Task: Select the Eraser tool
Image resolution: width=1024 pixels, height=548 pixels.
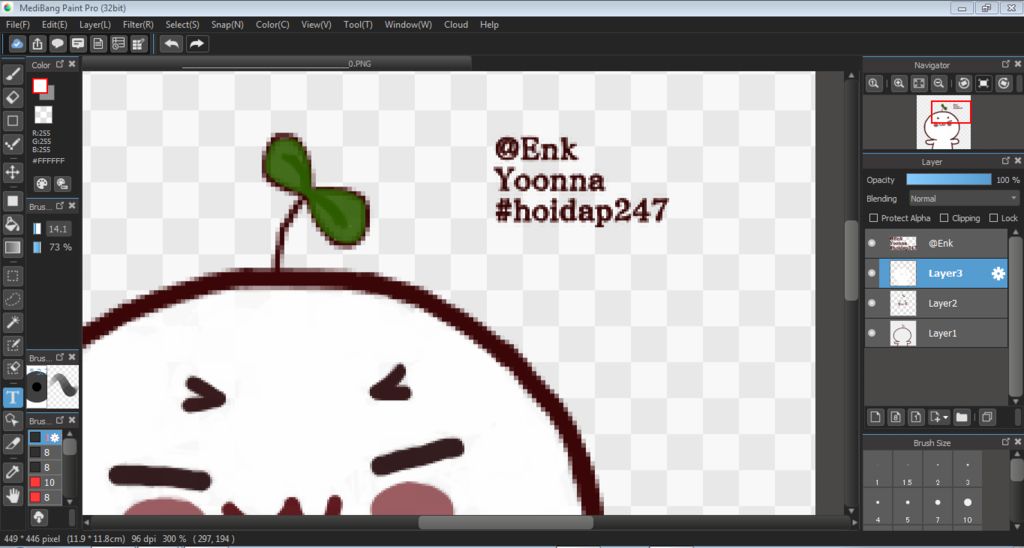Action: pyautogui.click(x=12, y=97)
